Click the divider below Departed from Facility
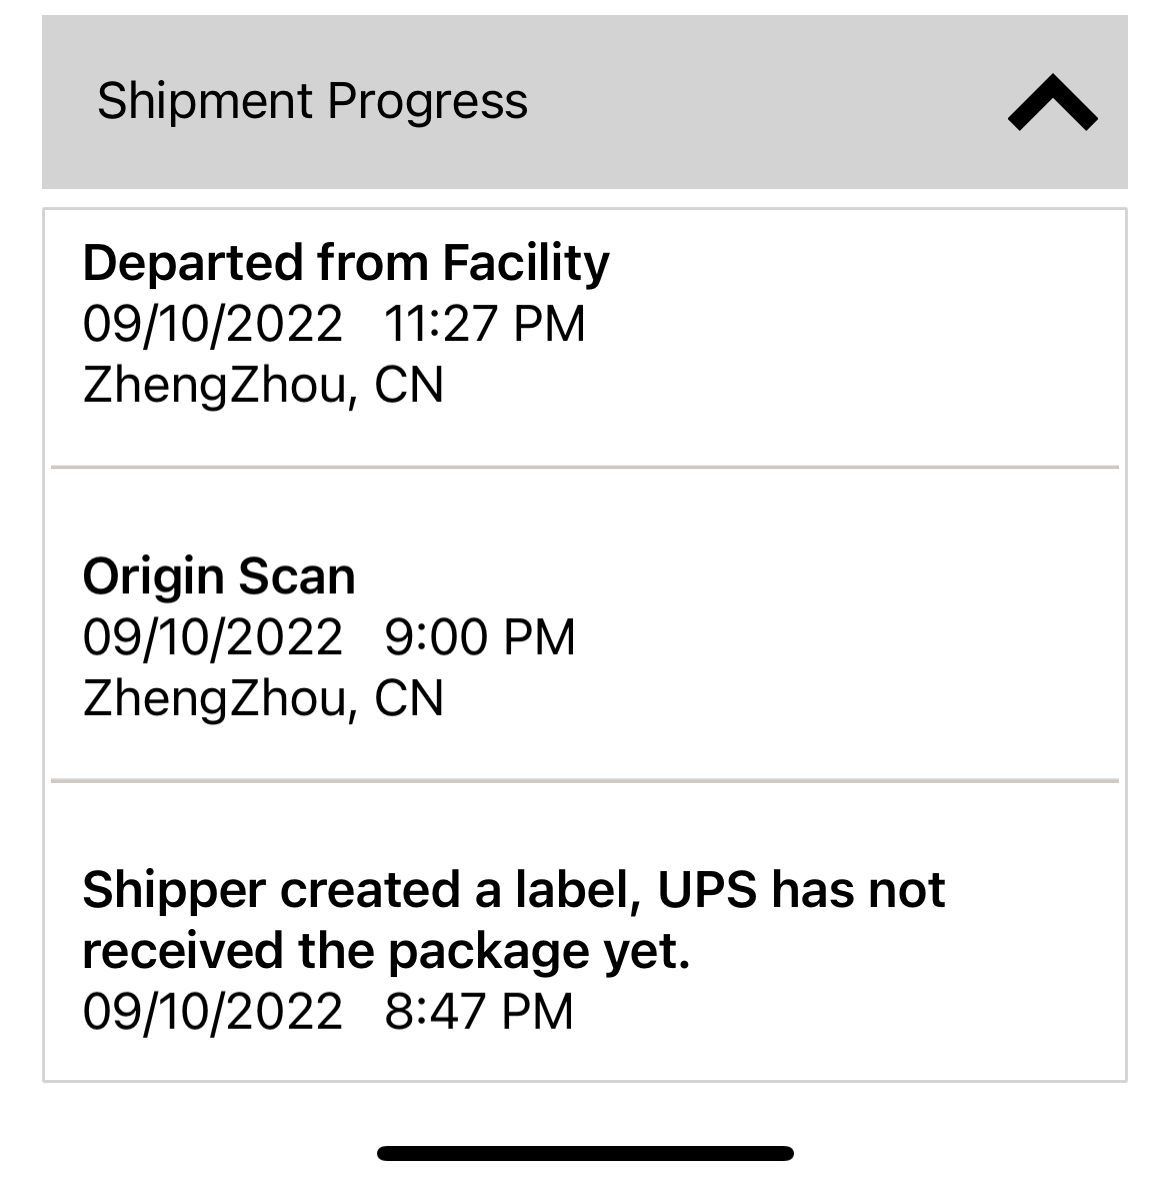 [x=585, y=467]
